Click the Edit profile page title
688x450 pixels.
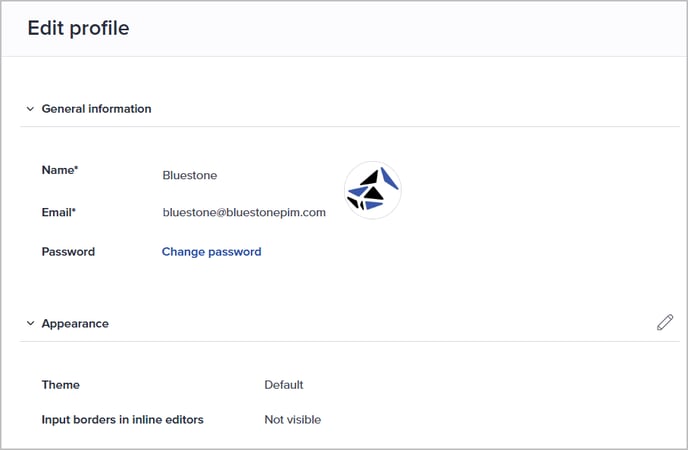tap(79, 28)
